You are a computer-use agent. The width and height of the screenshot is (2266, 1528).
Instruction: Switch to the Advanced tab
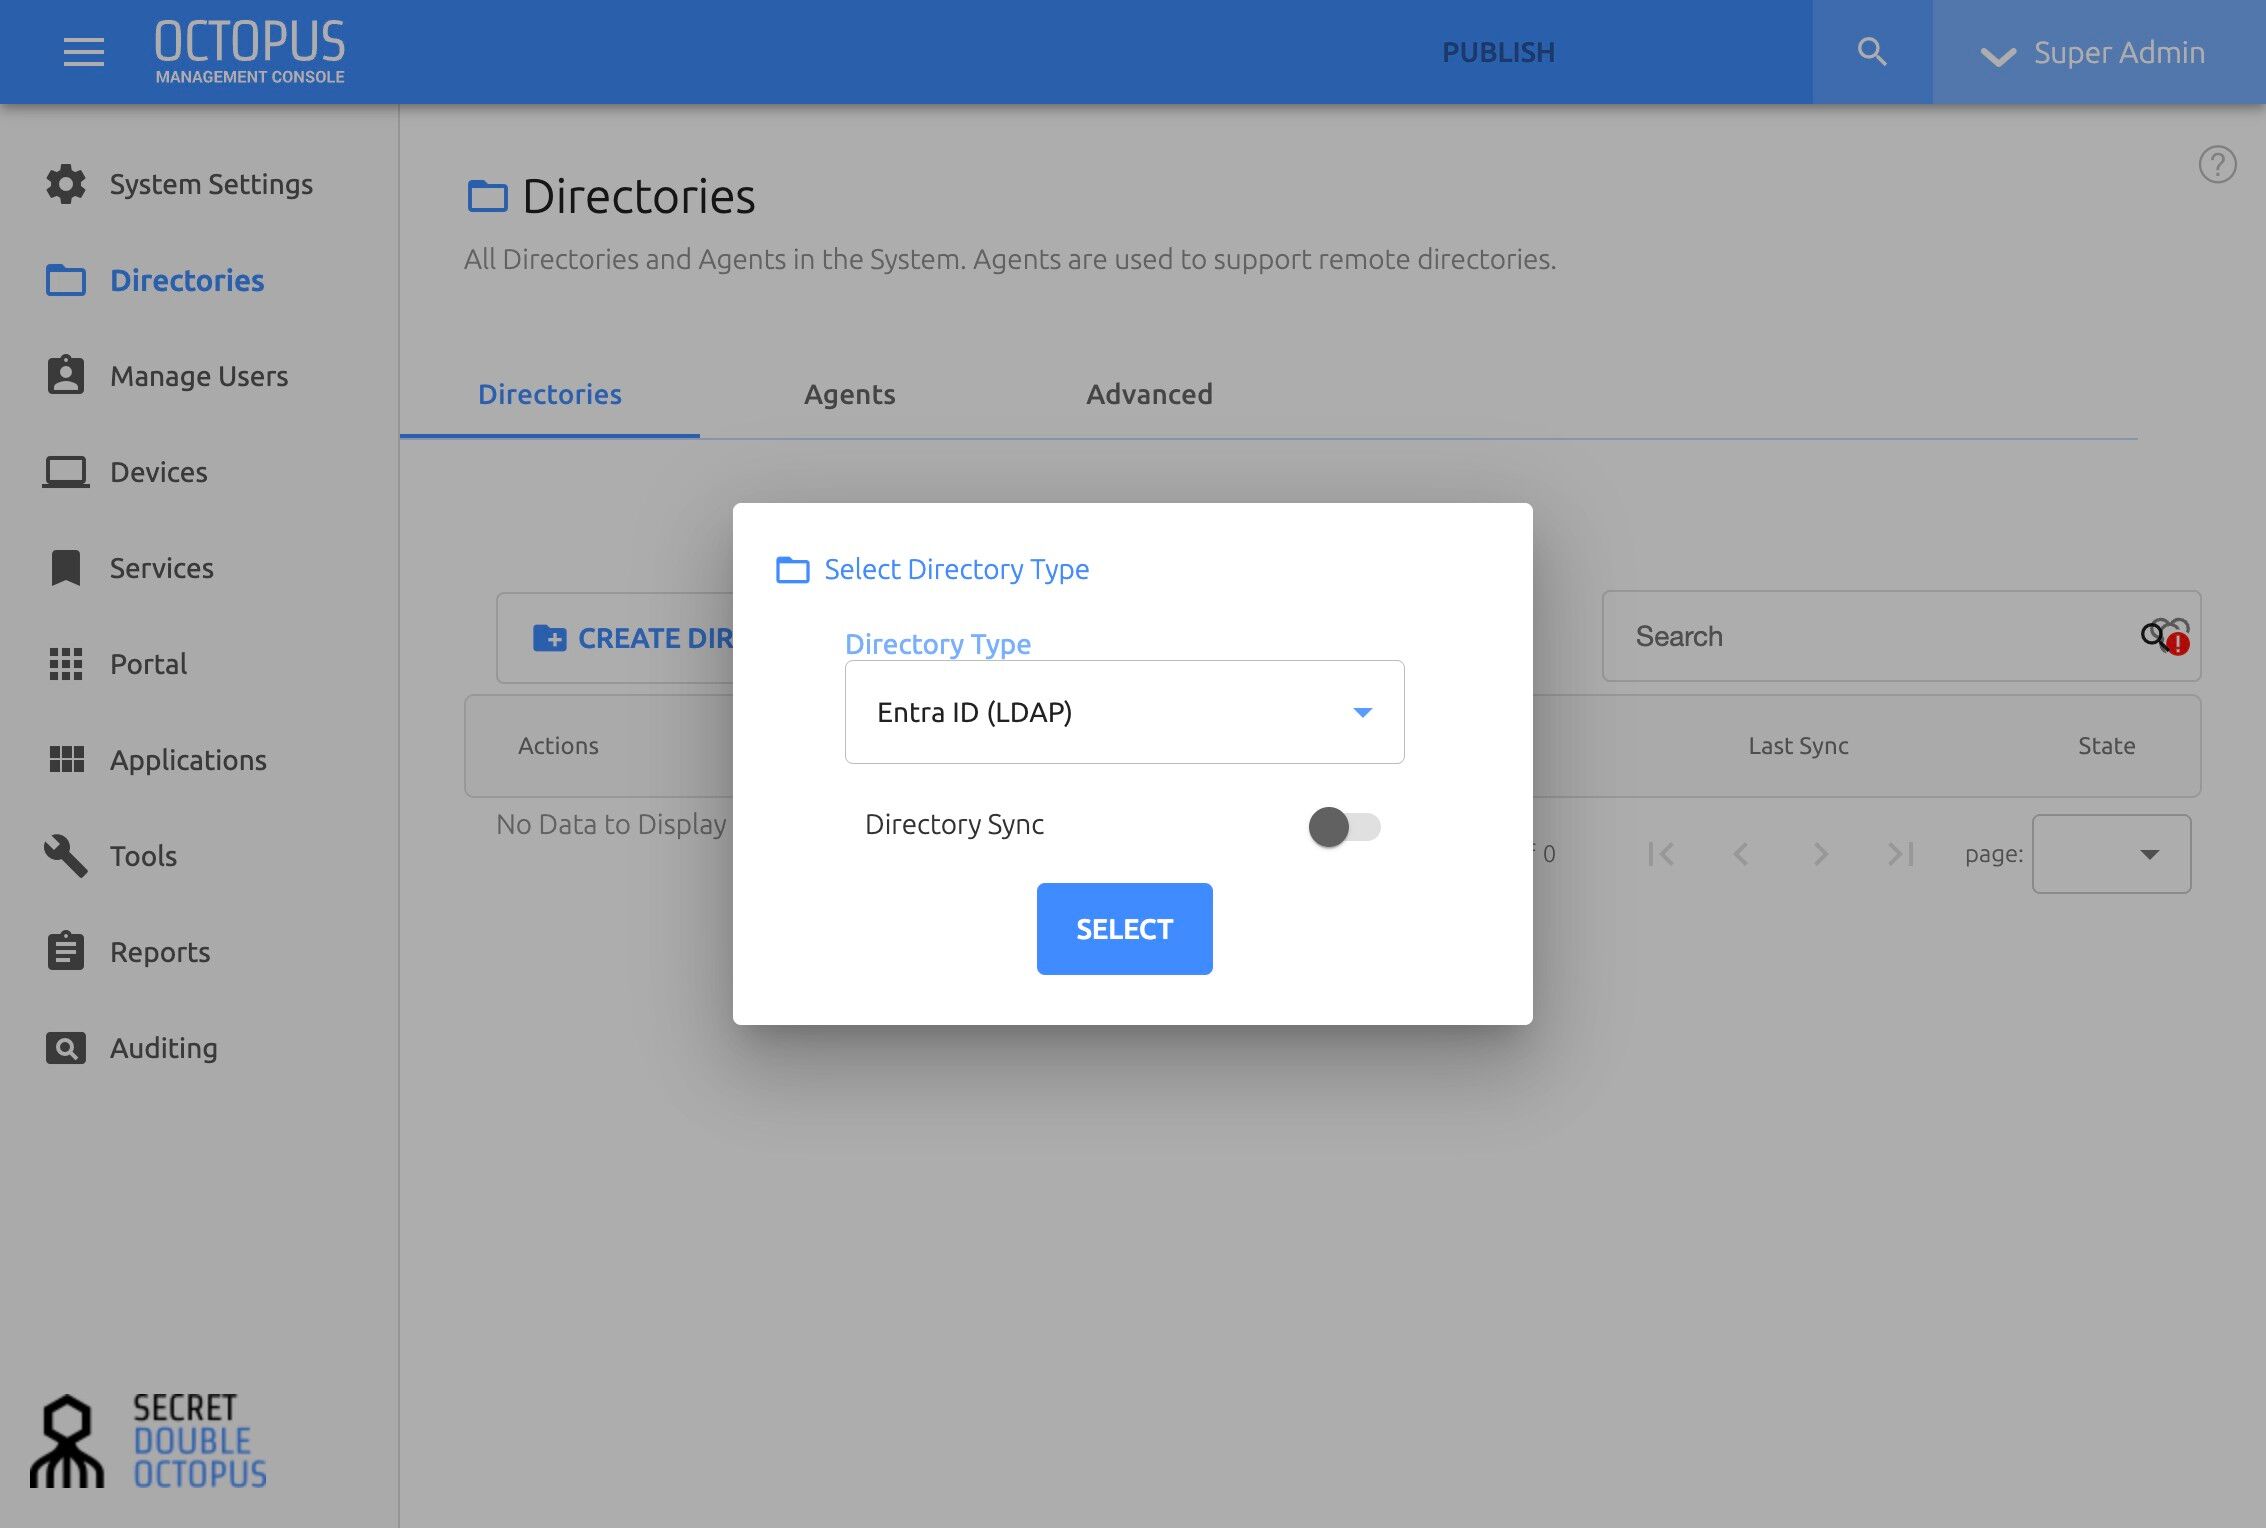[x=1150, y=394]
